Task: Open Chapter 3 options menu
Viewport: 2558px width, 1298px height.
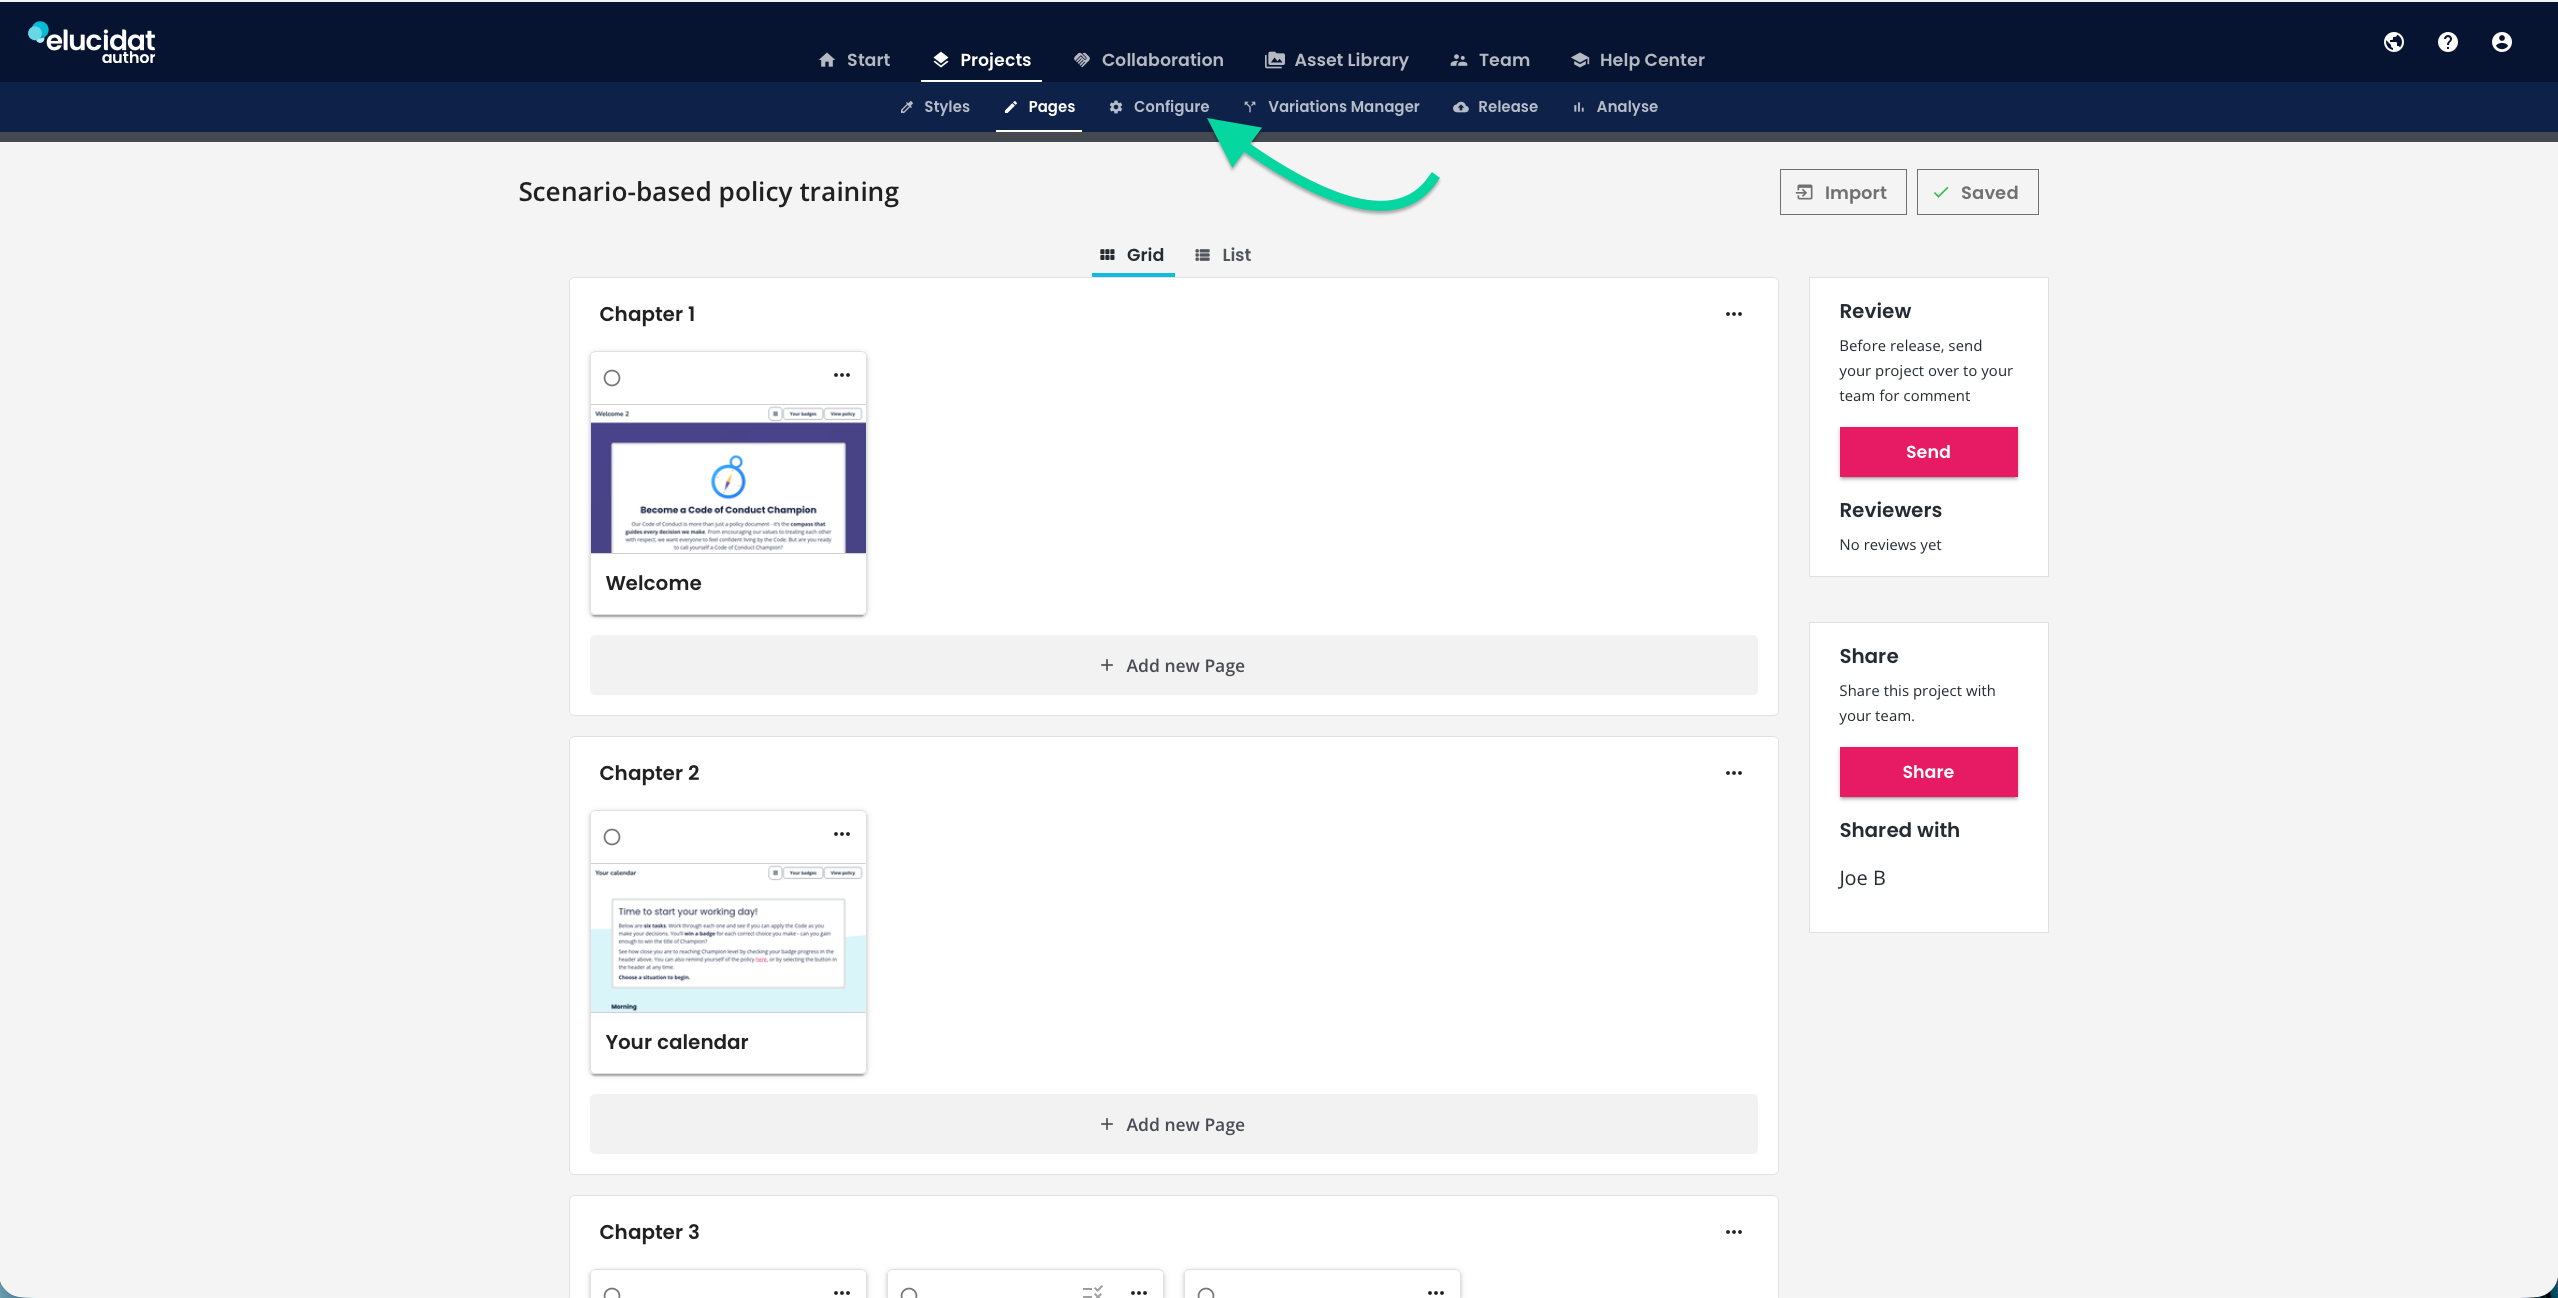Action: click(1733, 1232)
